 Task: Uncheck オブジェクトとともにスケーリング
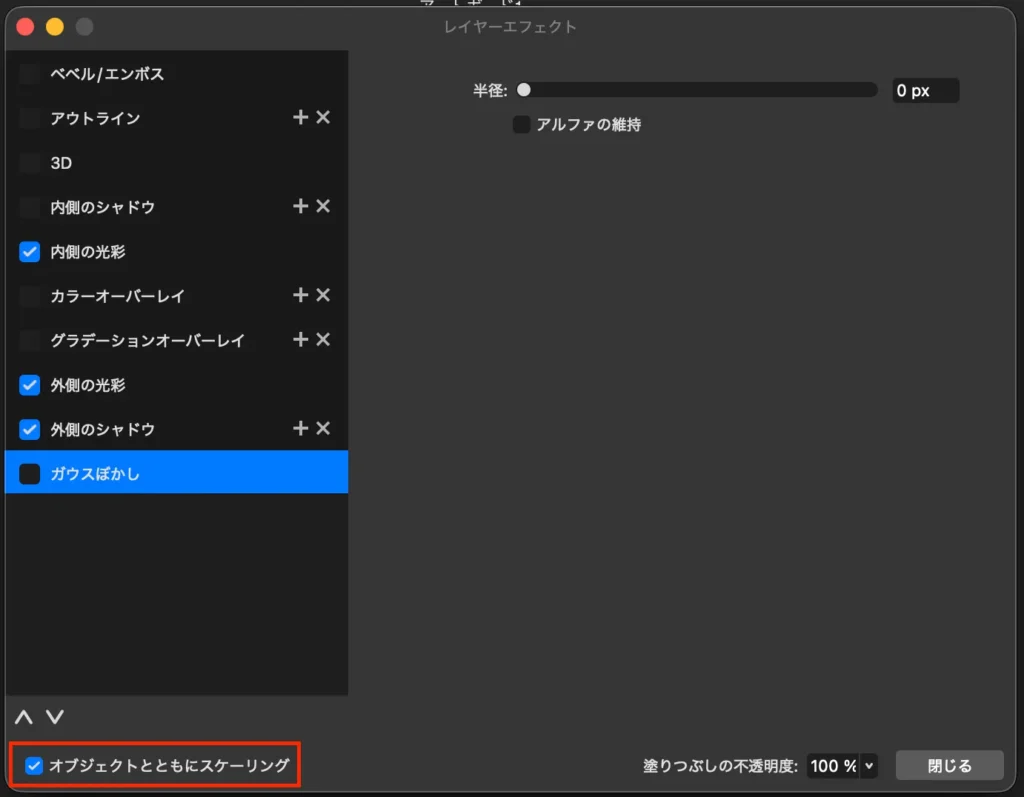(34, 765)
